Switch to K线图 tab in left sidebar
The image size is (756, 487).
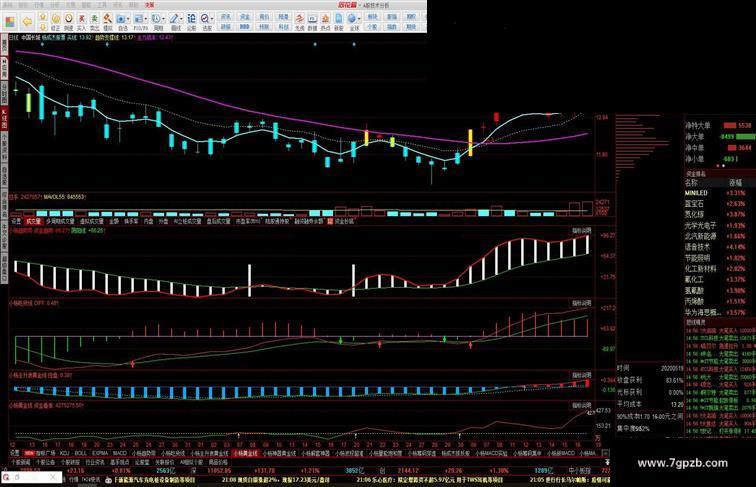click(x=4, y=119)
